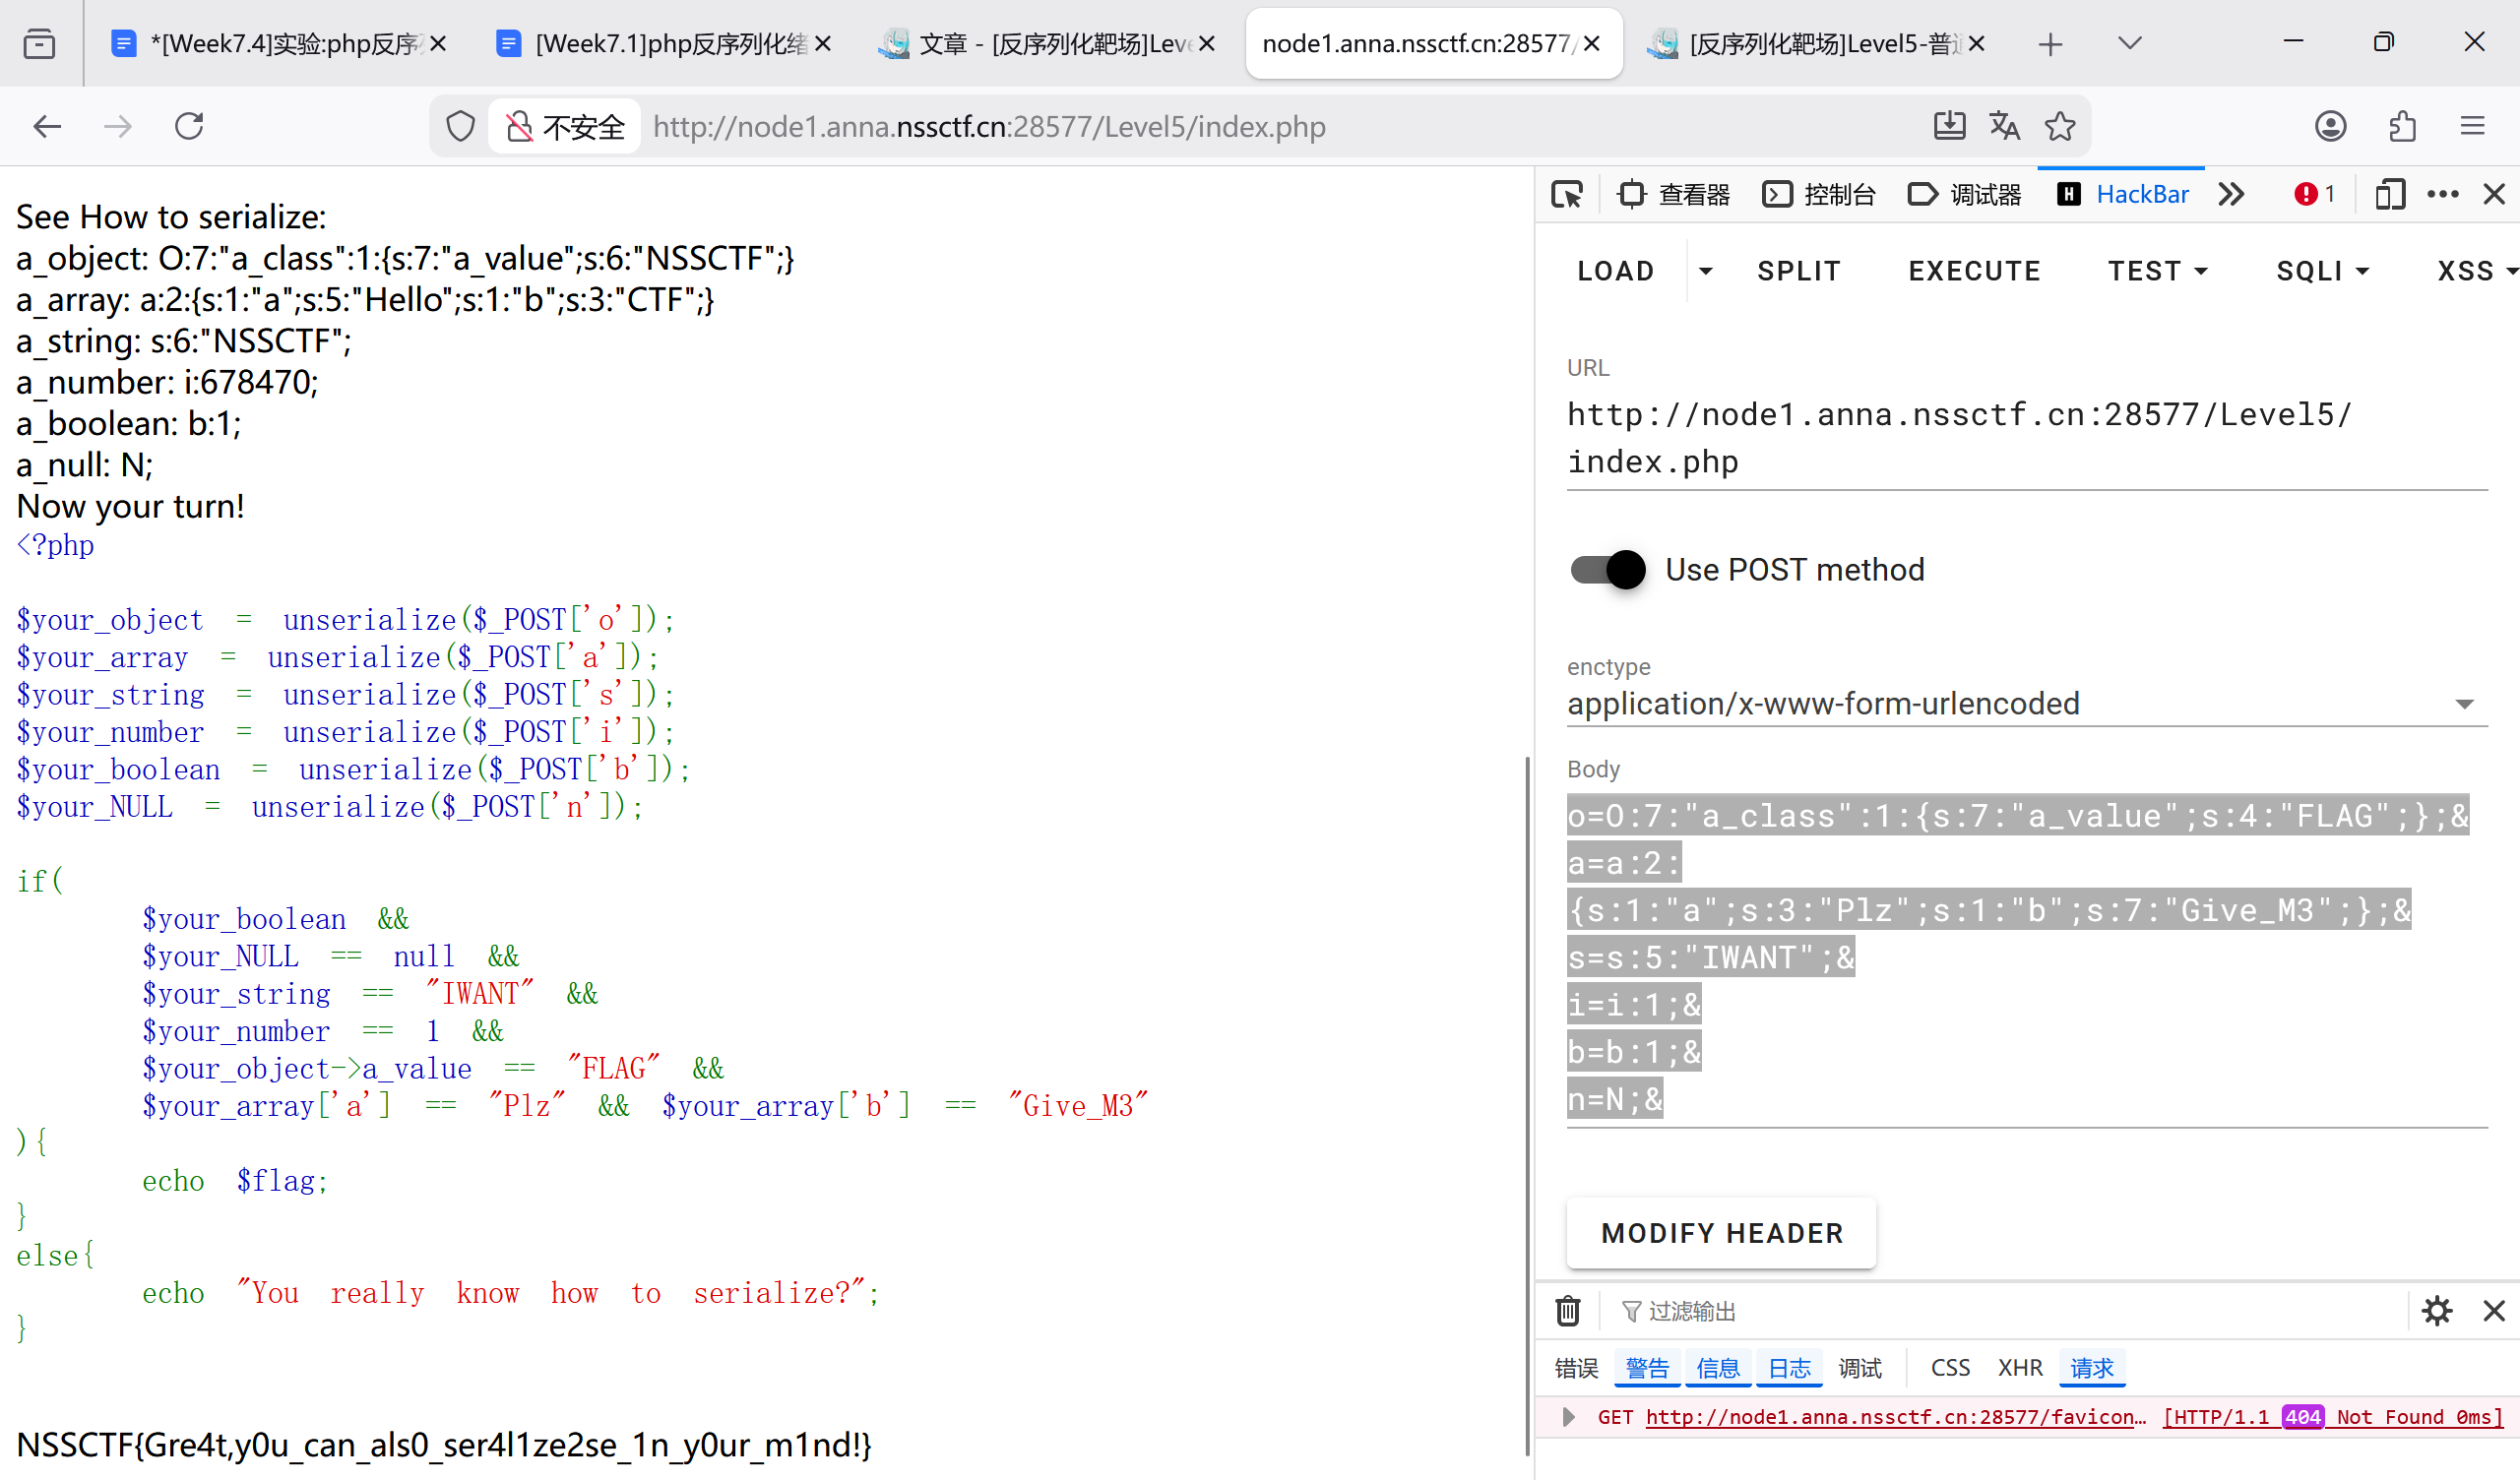The image size is (2520, 1480).
Task: Switch to the HackBar devtools tab
Action: click(x=2123, y=194)
